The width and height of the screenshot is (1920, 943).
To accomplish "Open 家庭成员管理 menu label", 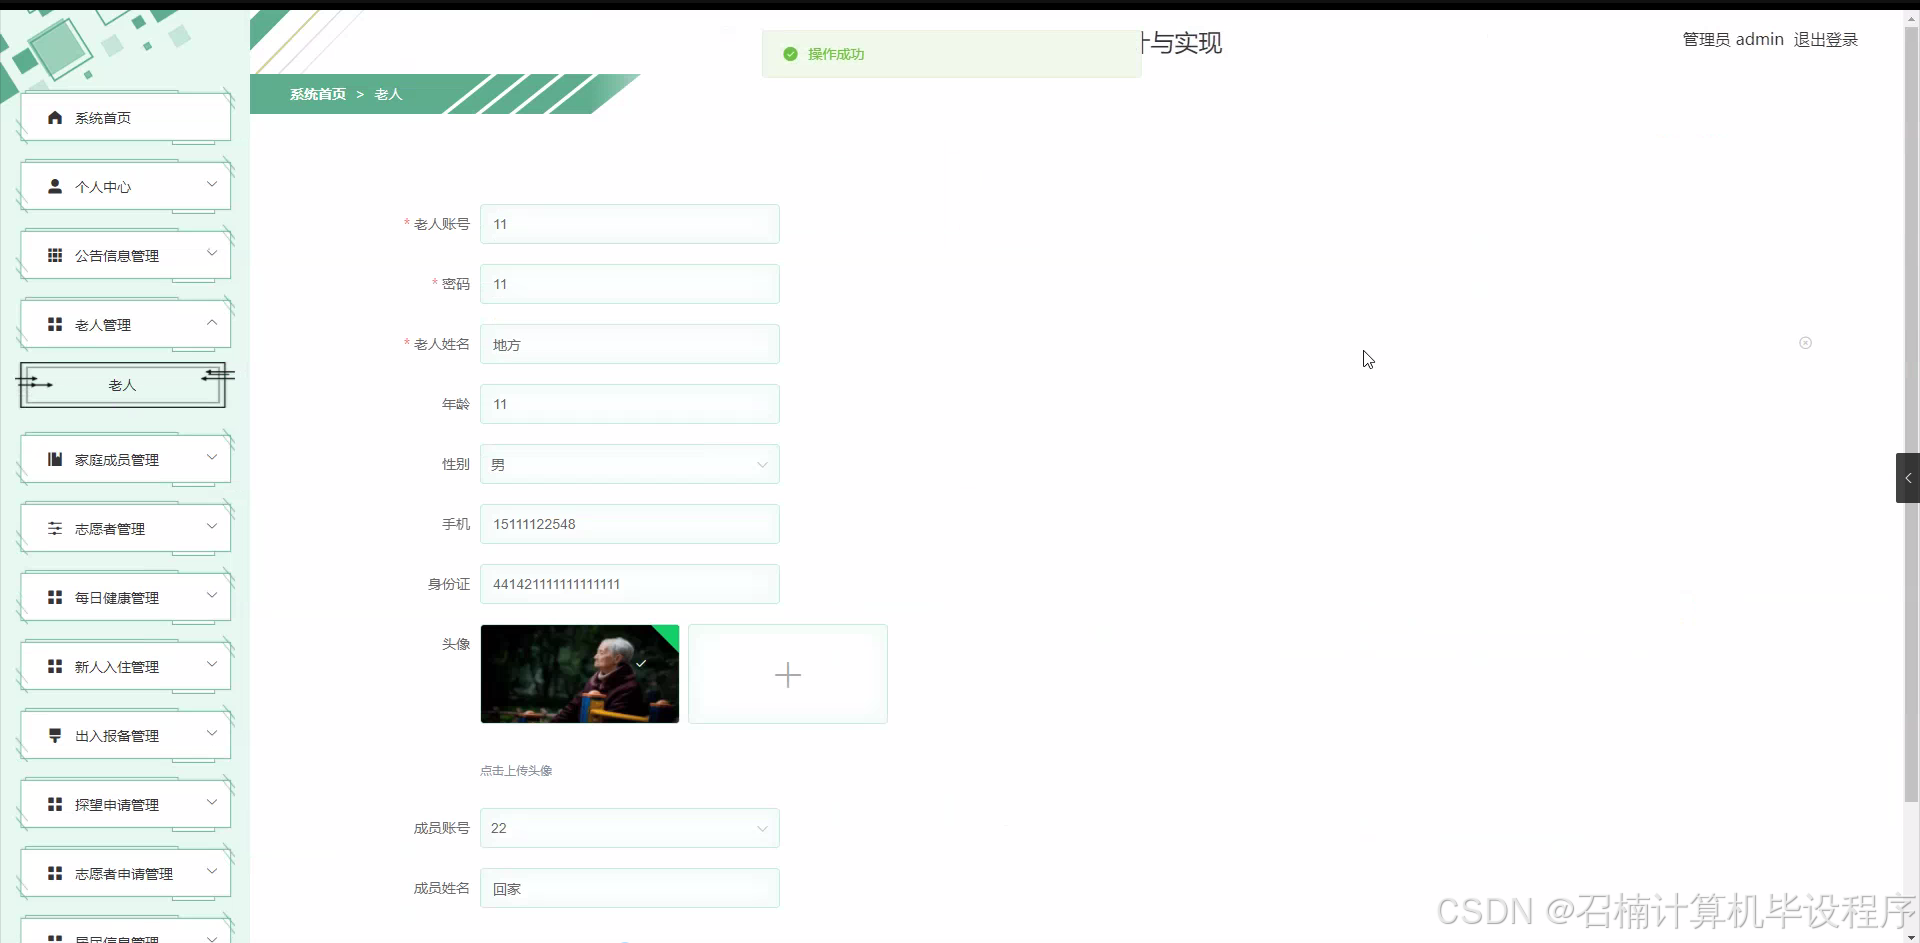I will tap(117, 460).
